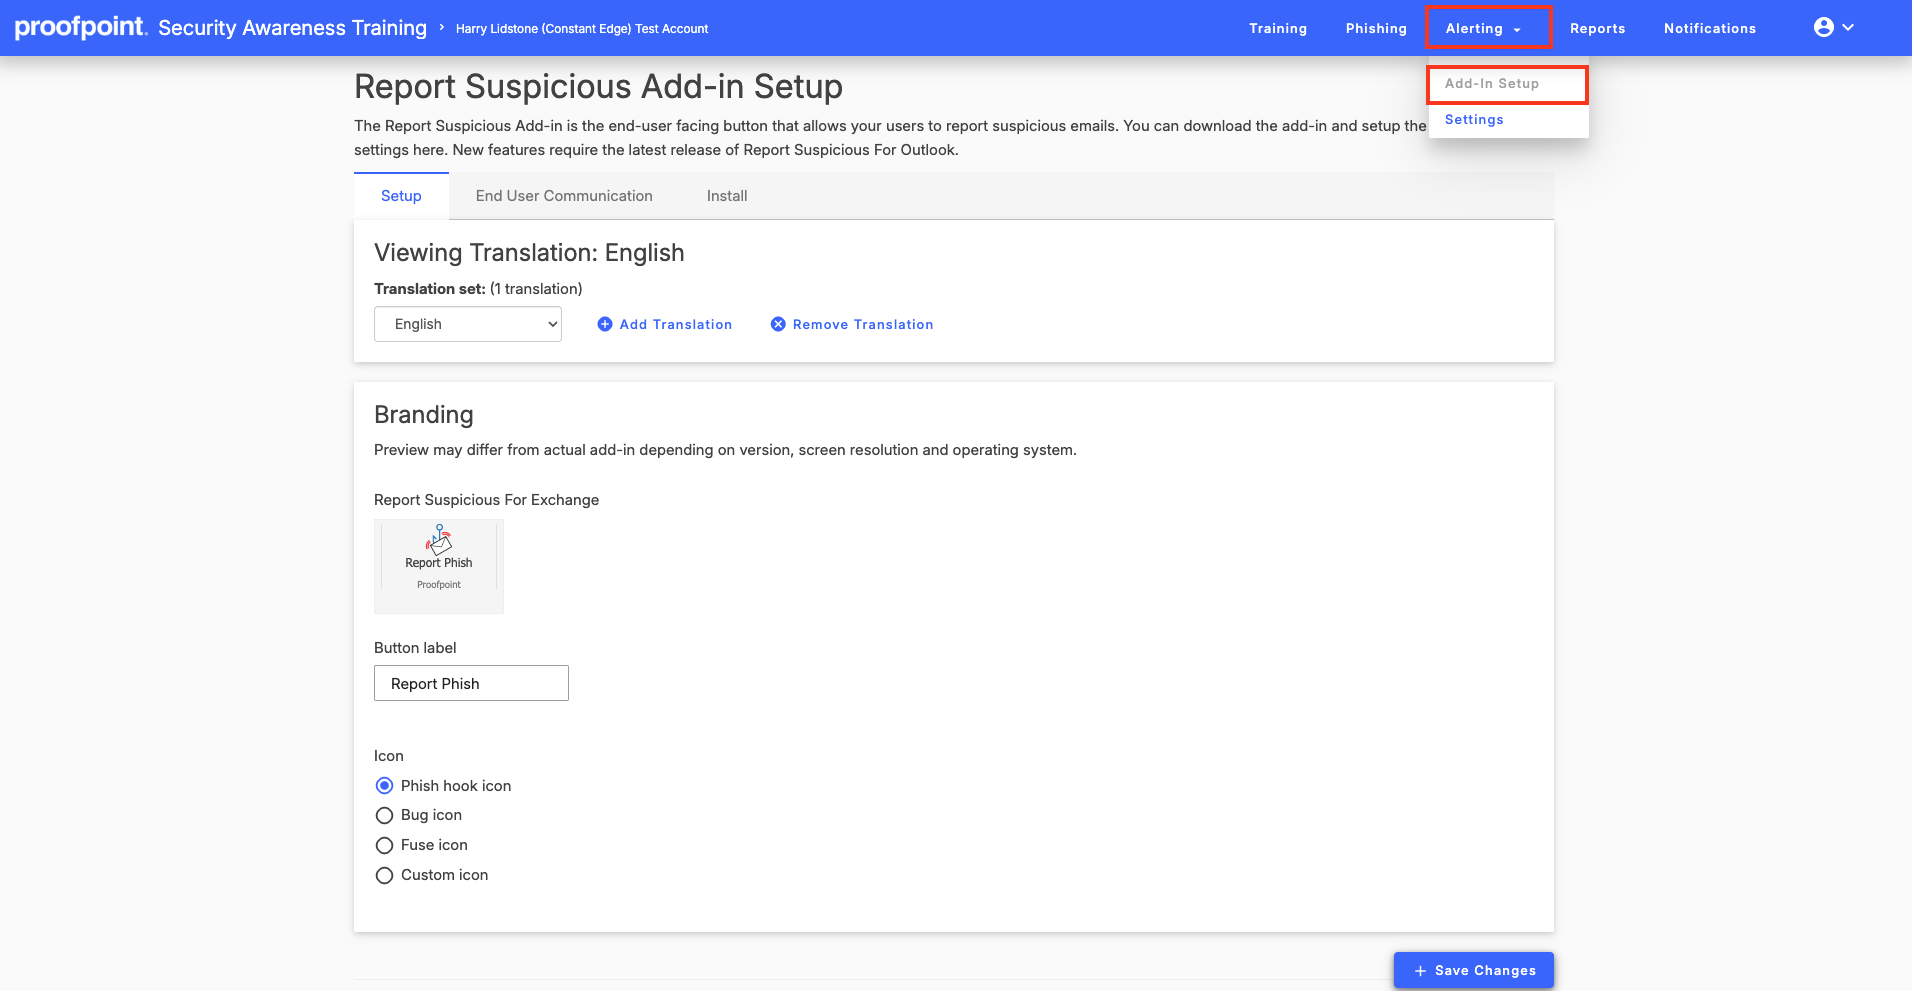Open the Phishing menu
This screenshot has width=1912, height=991.
tap(1376, 28)
